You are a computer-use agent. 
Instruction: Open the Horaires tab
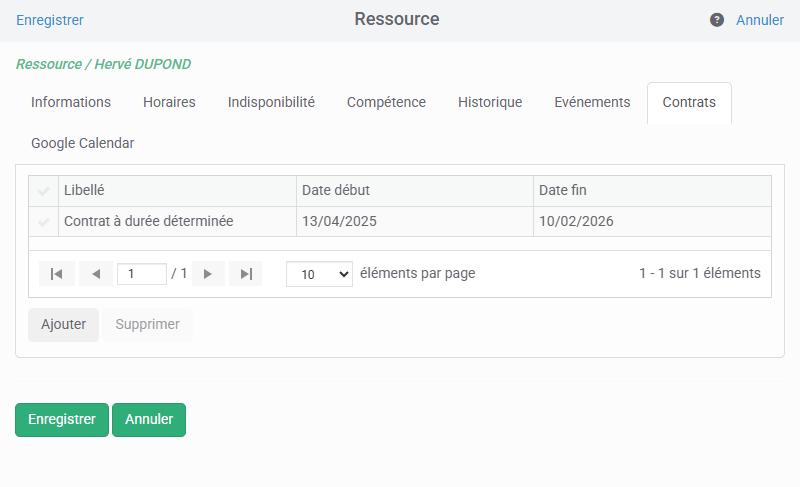pyautogui.click(x=169, y=102)
